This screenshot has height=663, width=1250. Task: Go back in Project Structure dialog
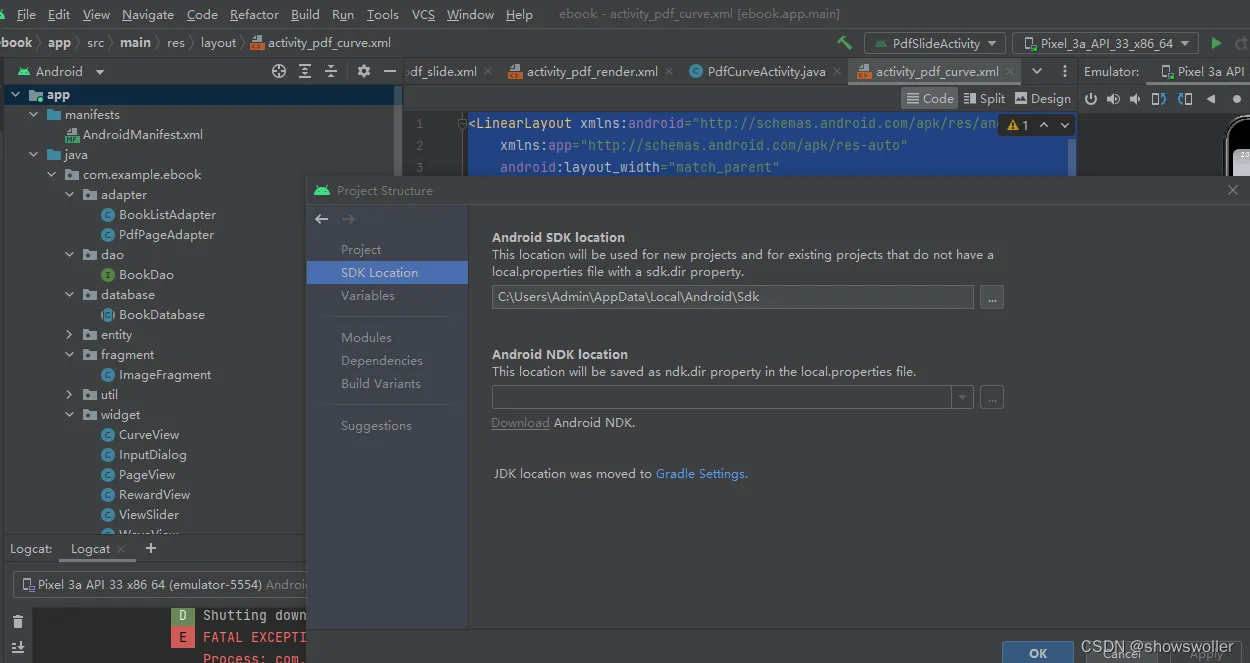(x=321, y=219)
